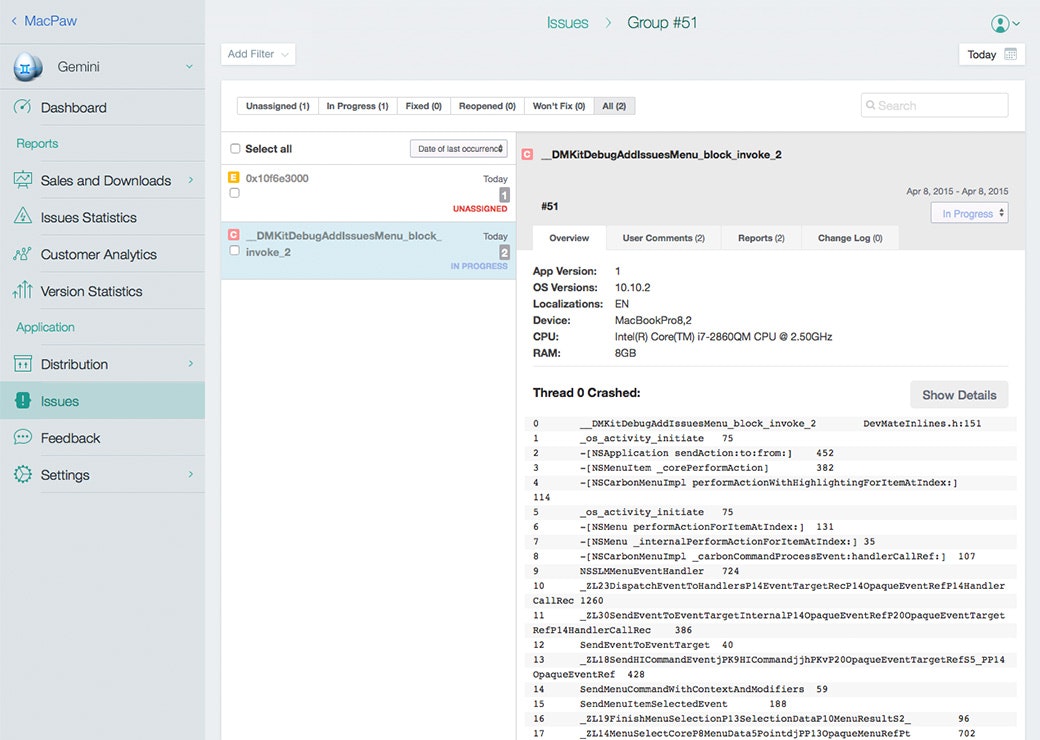Viewport: 1040px width, 740px height.
Task: Switch to the Reports (2) tab
Action: [761, 238]
